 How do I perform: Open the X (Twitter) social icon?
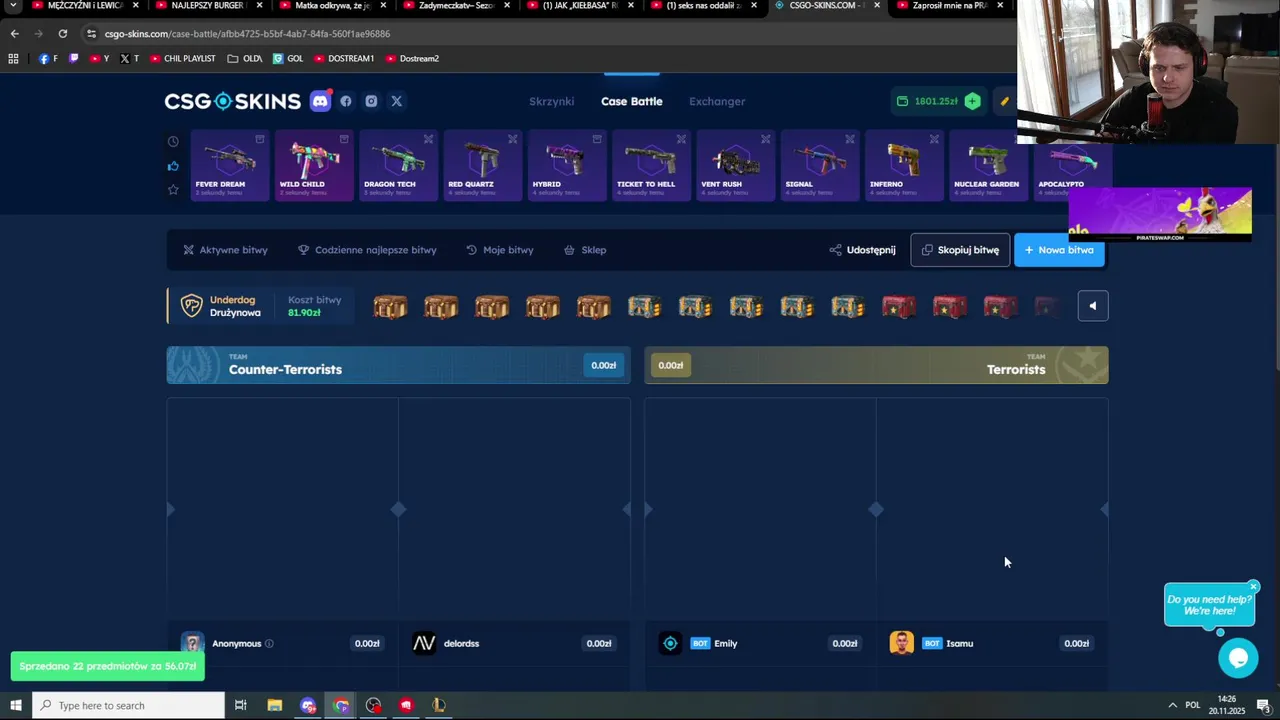397,101
